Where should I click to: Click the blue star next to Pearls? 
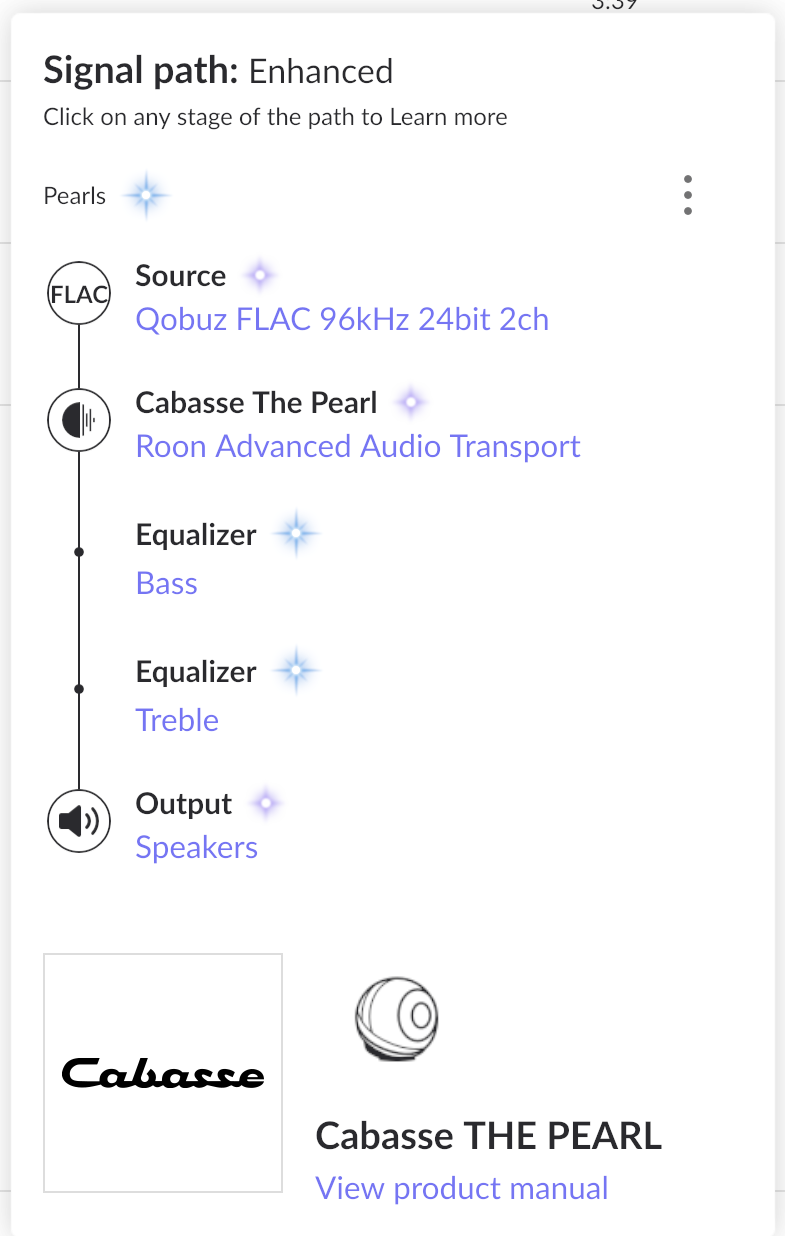pos(146,196)
